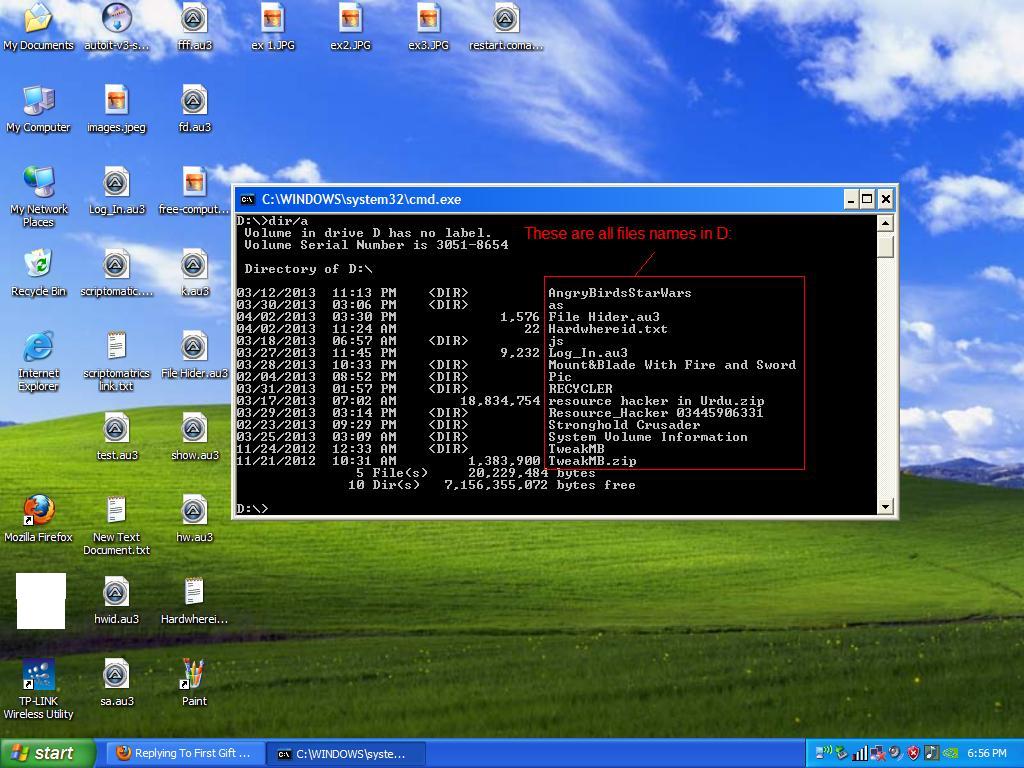Click '7,156,355,072 bytes free' text
Image resolution: width=1024 pixels, height=768 pixels.
coord(540,485)
